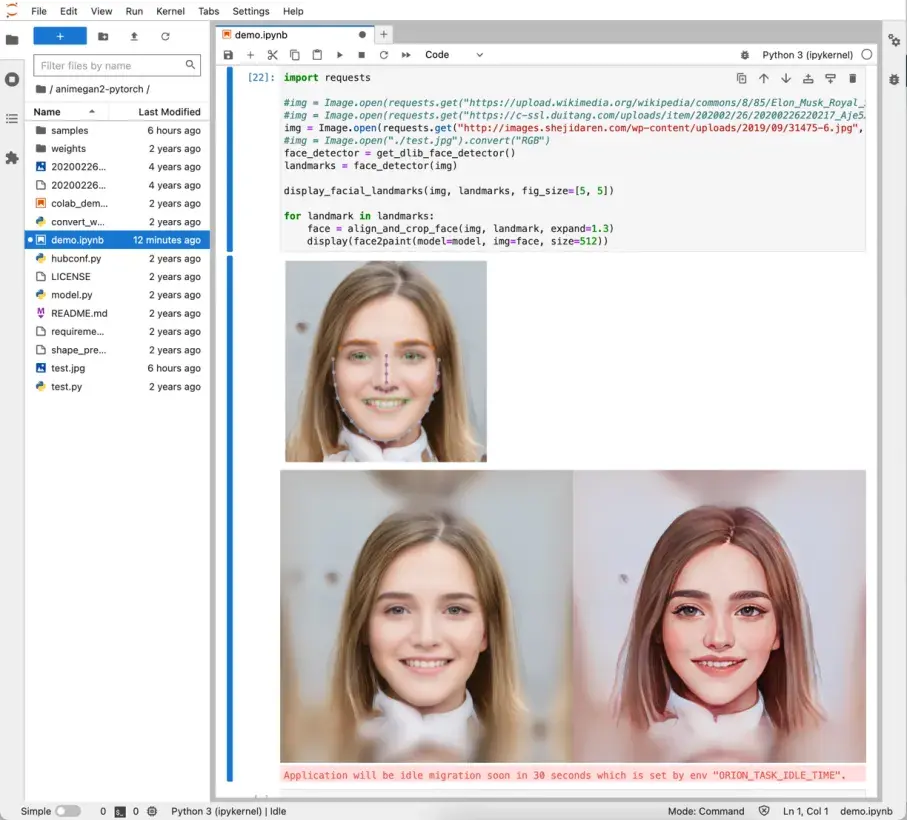The image size is (907, 820).
Task: Click the anime-styled output face image
Action: coord(718,616)
